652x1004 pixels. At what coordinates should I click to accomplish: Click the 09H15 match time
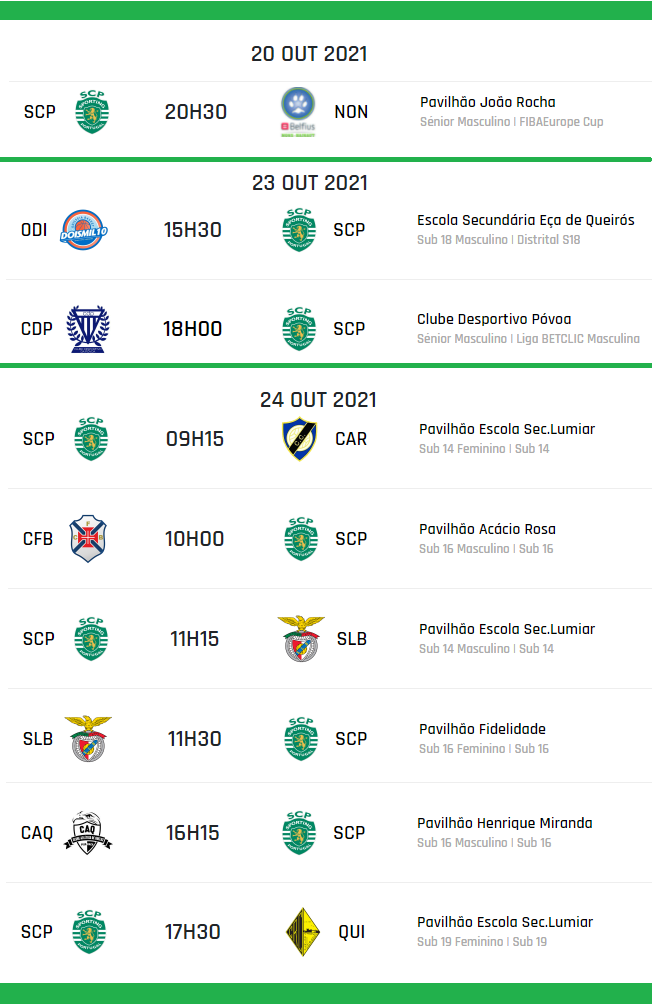coord(194,438)
